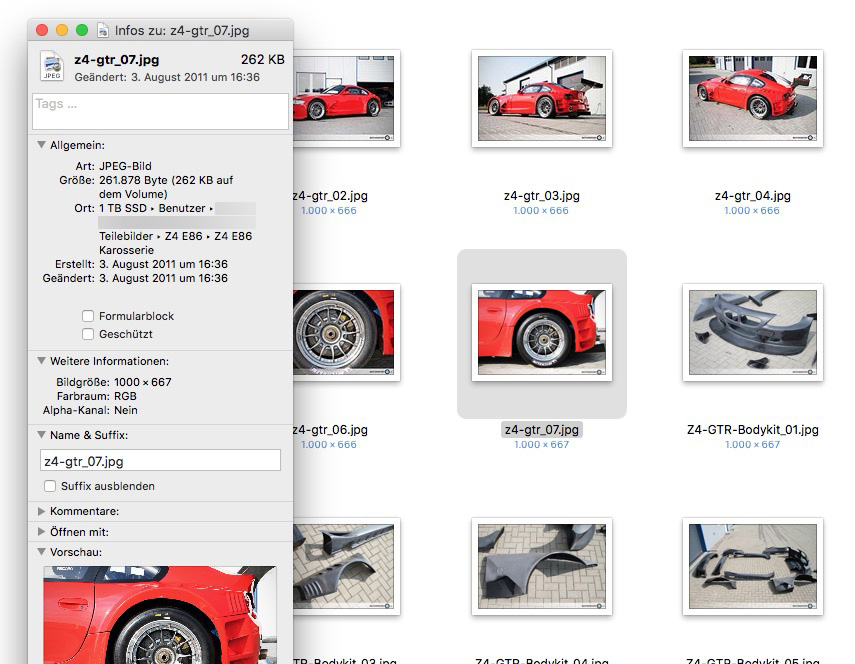Click into the Tags field

pyautogui.click(x=160, y=112)
